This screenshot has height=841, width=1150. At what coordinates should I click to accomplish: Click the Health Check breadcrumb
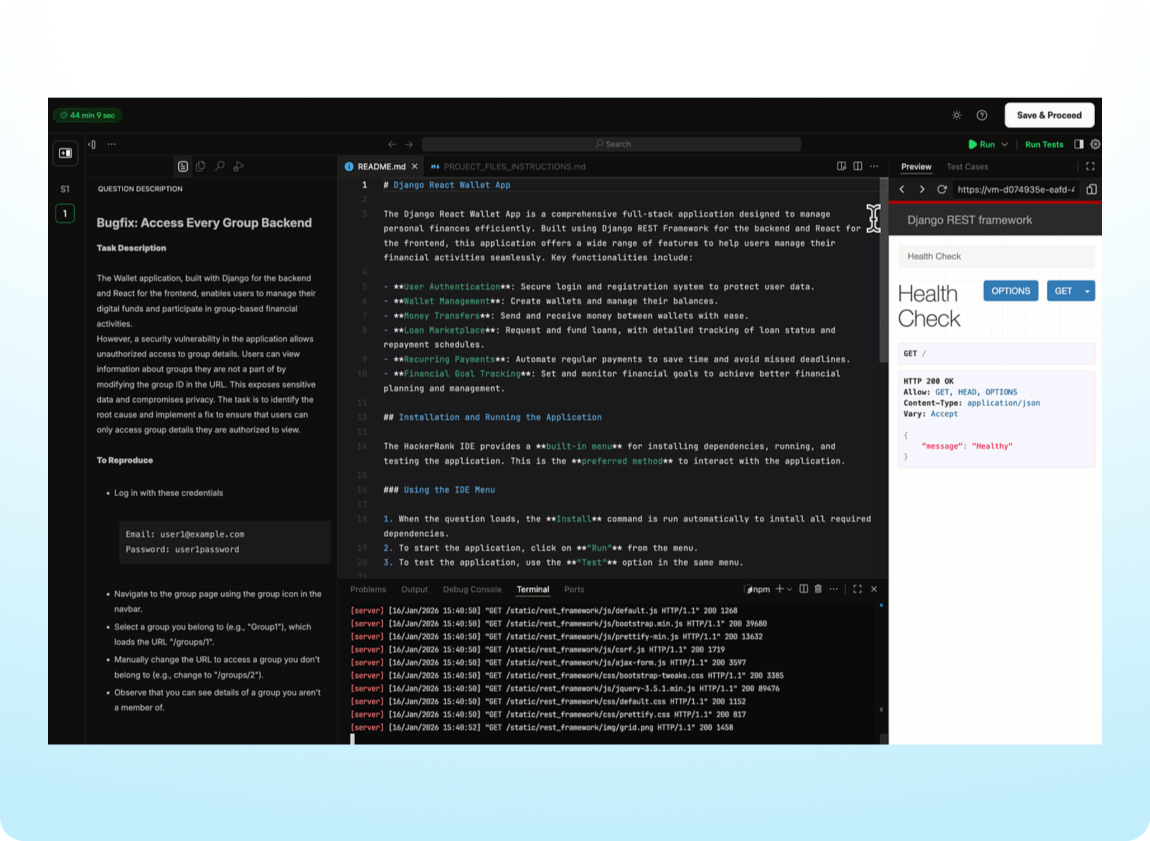[934, 257]
